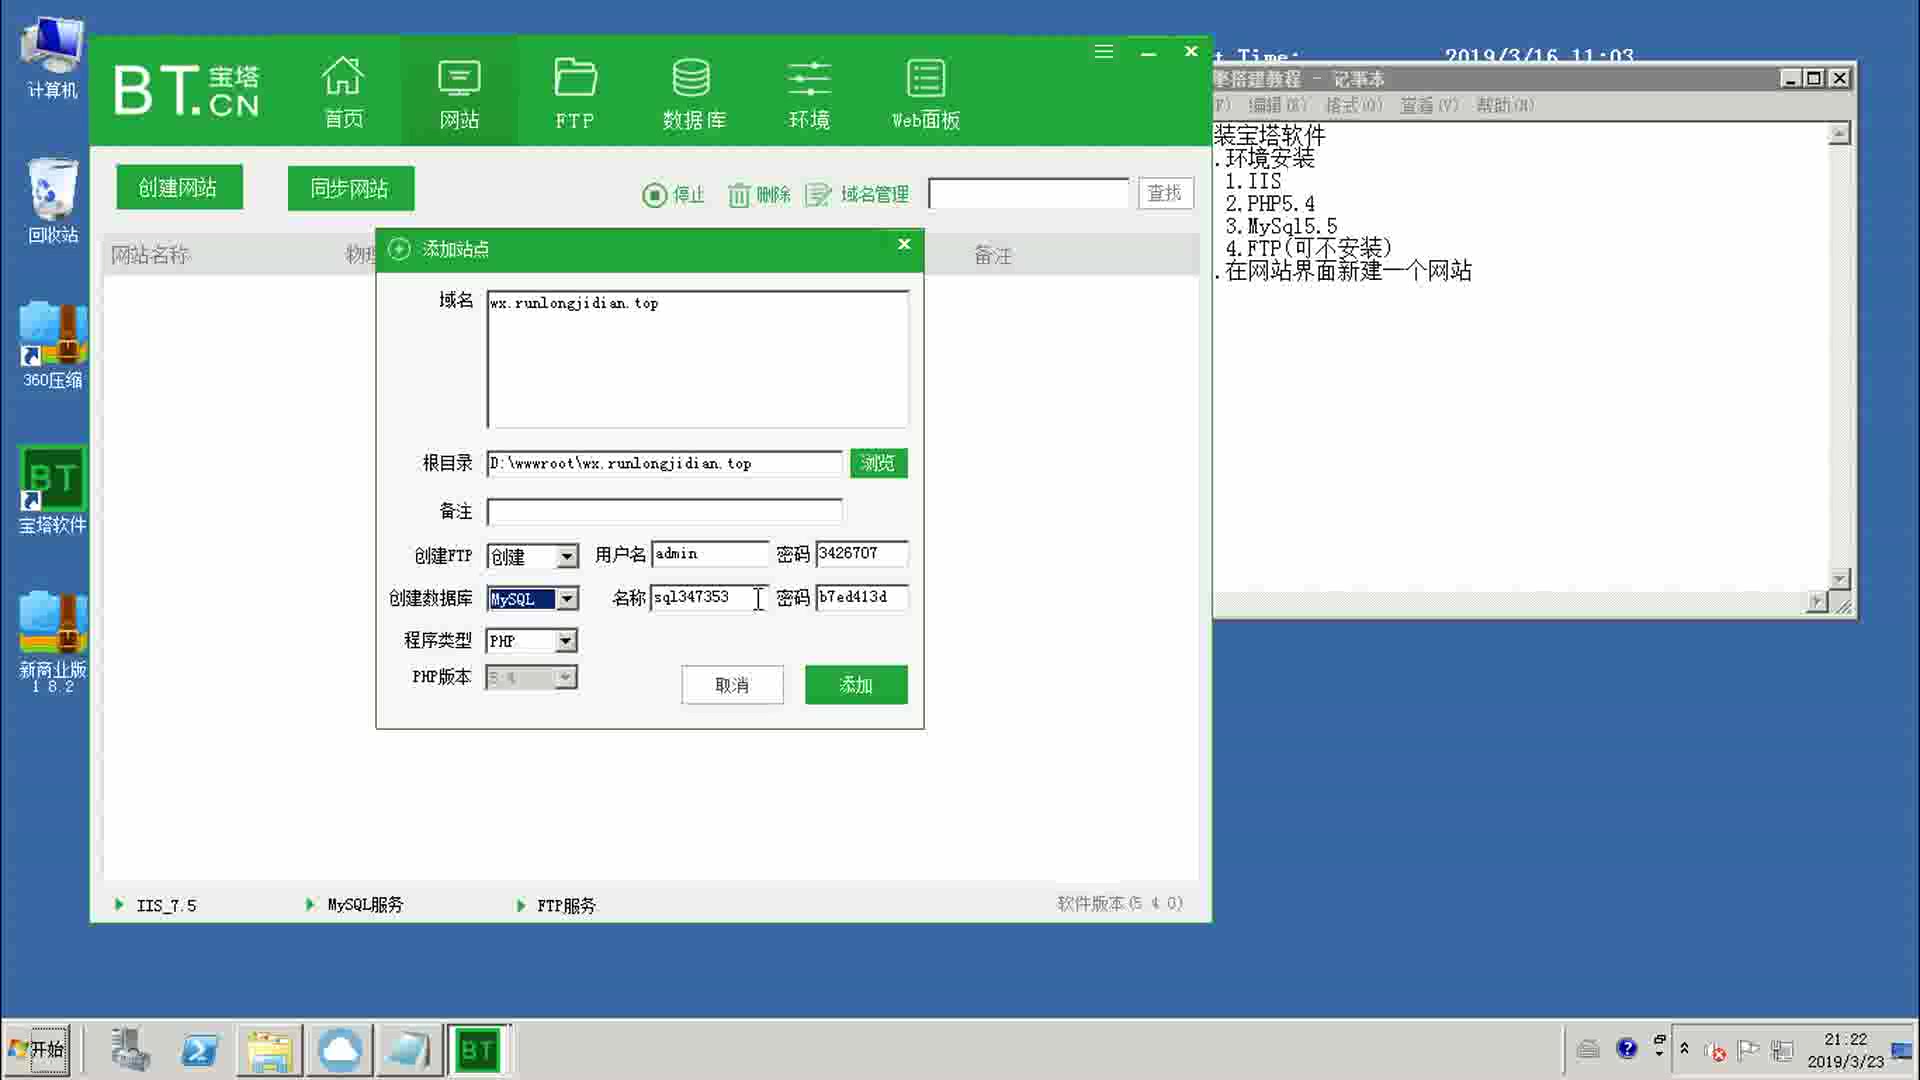This screenshot has height=1080, width=1920.
Task: Click 同步网站 button
Action: pyautogui.click(x=351, y=188)
